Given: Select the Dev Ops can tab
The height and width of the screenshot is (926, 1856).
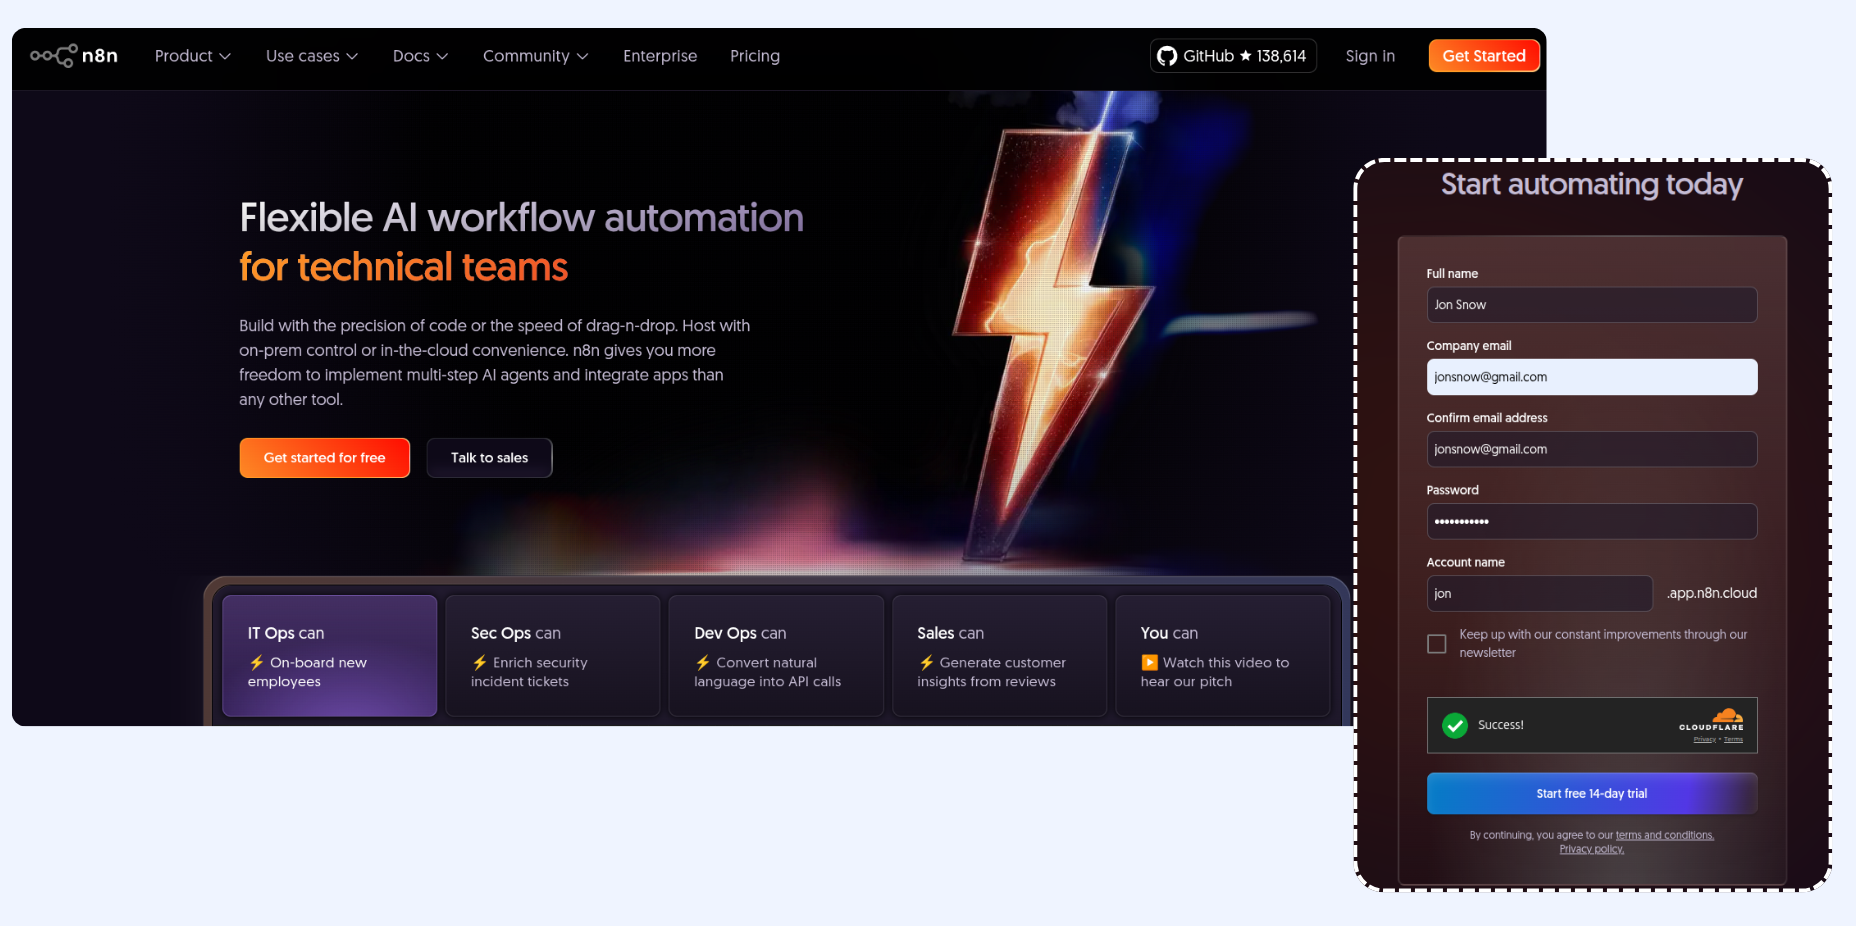Looking at the screenshot, I should 776,656.
